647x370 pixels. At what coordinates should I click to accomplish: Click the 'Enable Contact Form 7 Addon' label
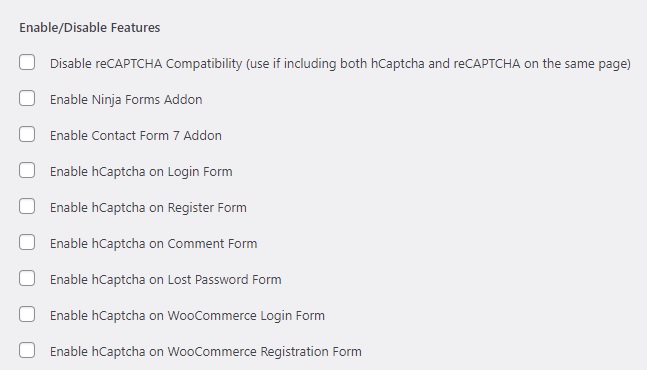[136, 136]
